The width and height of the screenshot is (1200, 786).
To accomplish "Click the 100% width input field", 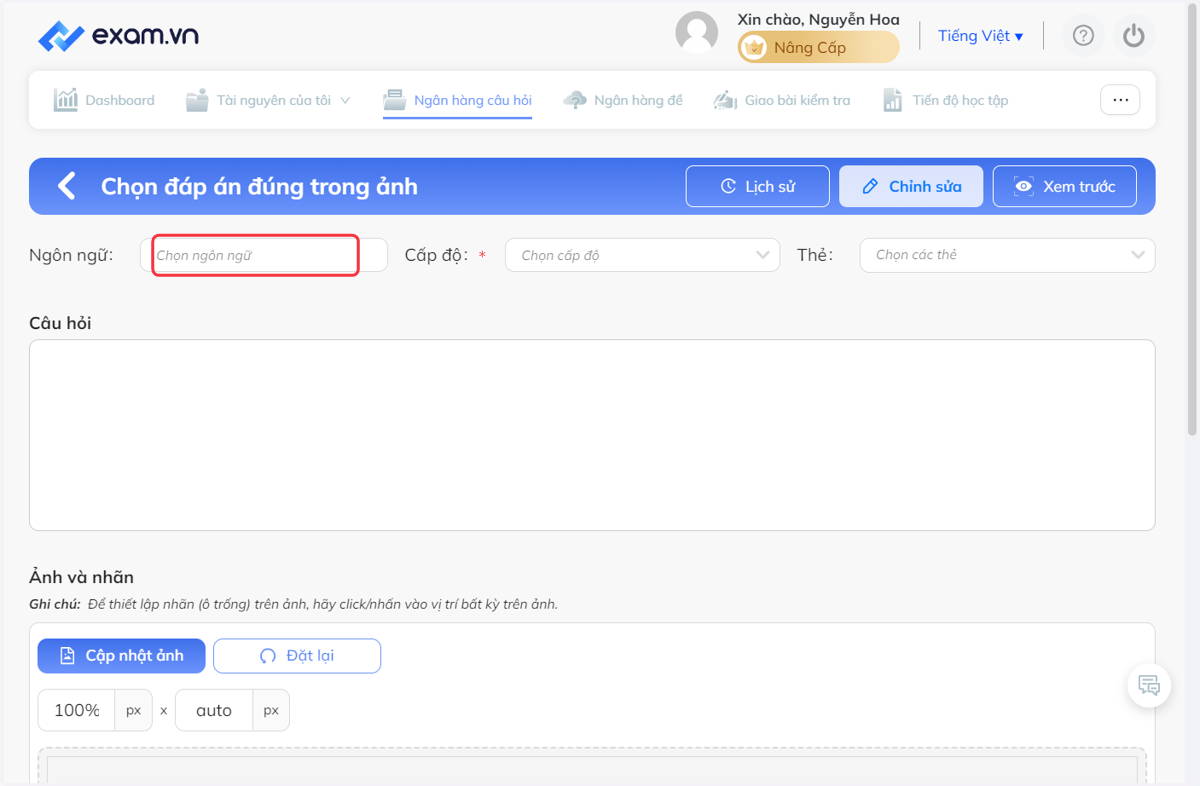I will pos(77,710).
